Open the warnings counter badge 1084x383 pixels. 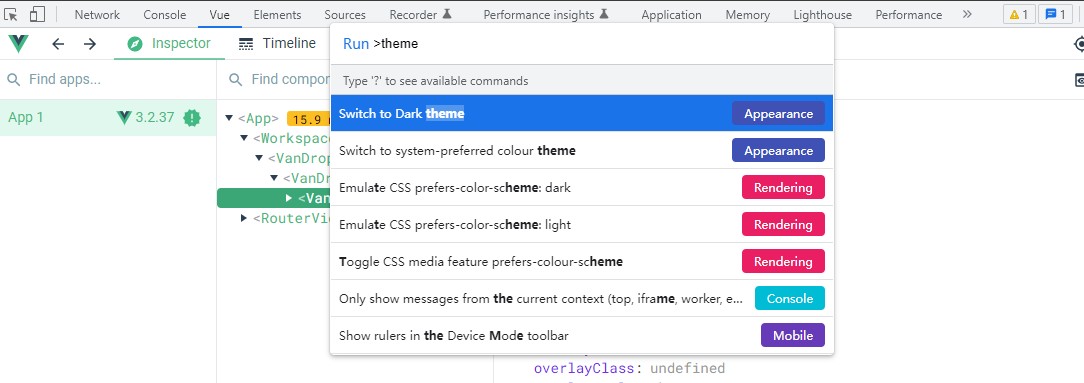pos(1019,15)
